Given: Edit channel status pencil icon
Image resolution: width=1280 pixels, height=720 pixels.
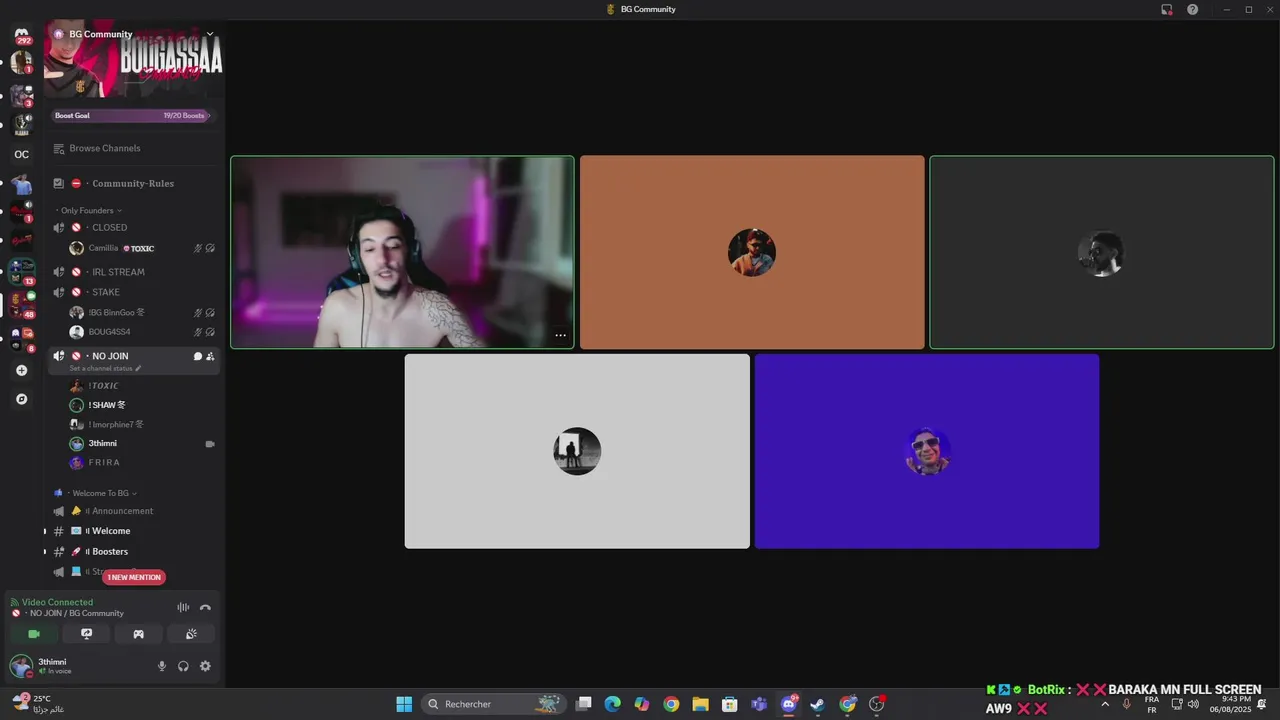Looking at the screenshot, I should pyautogui.click(x=138, y=368).
